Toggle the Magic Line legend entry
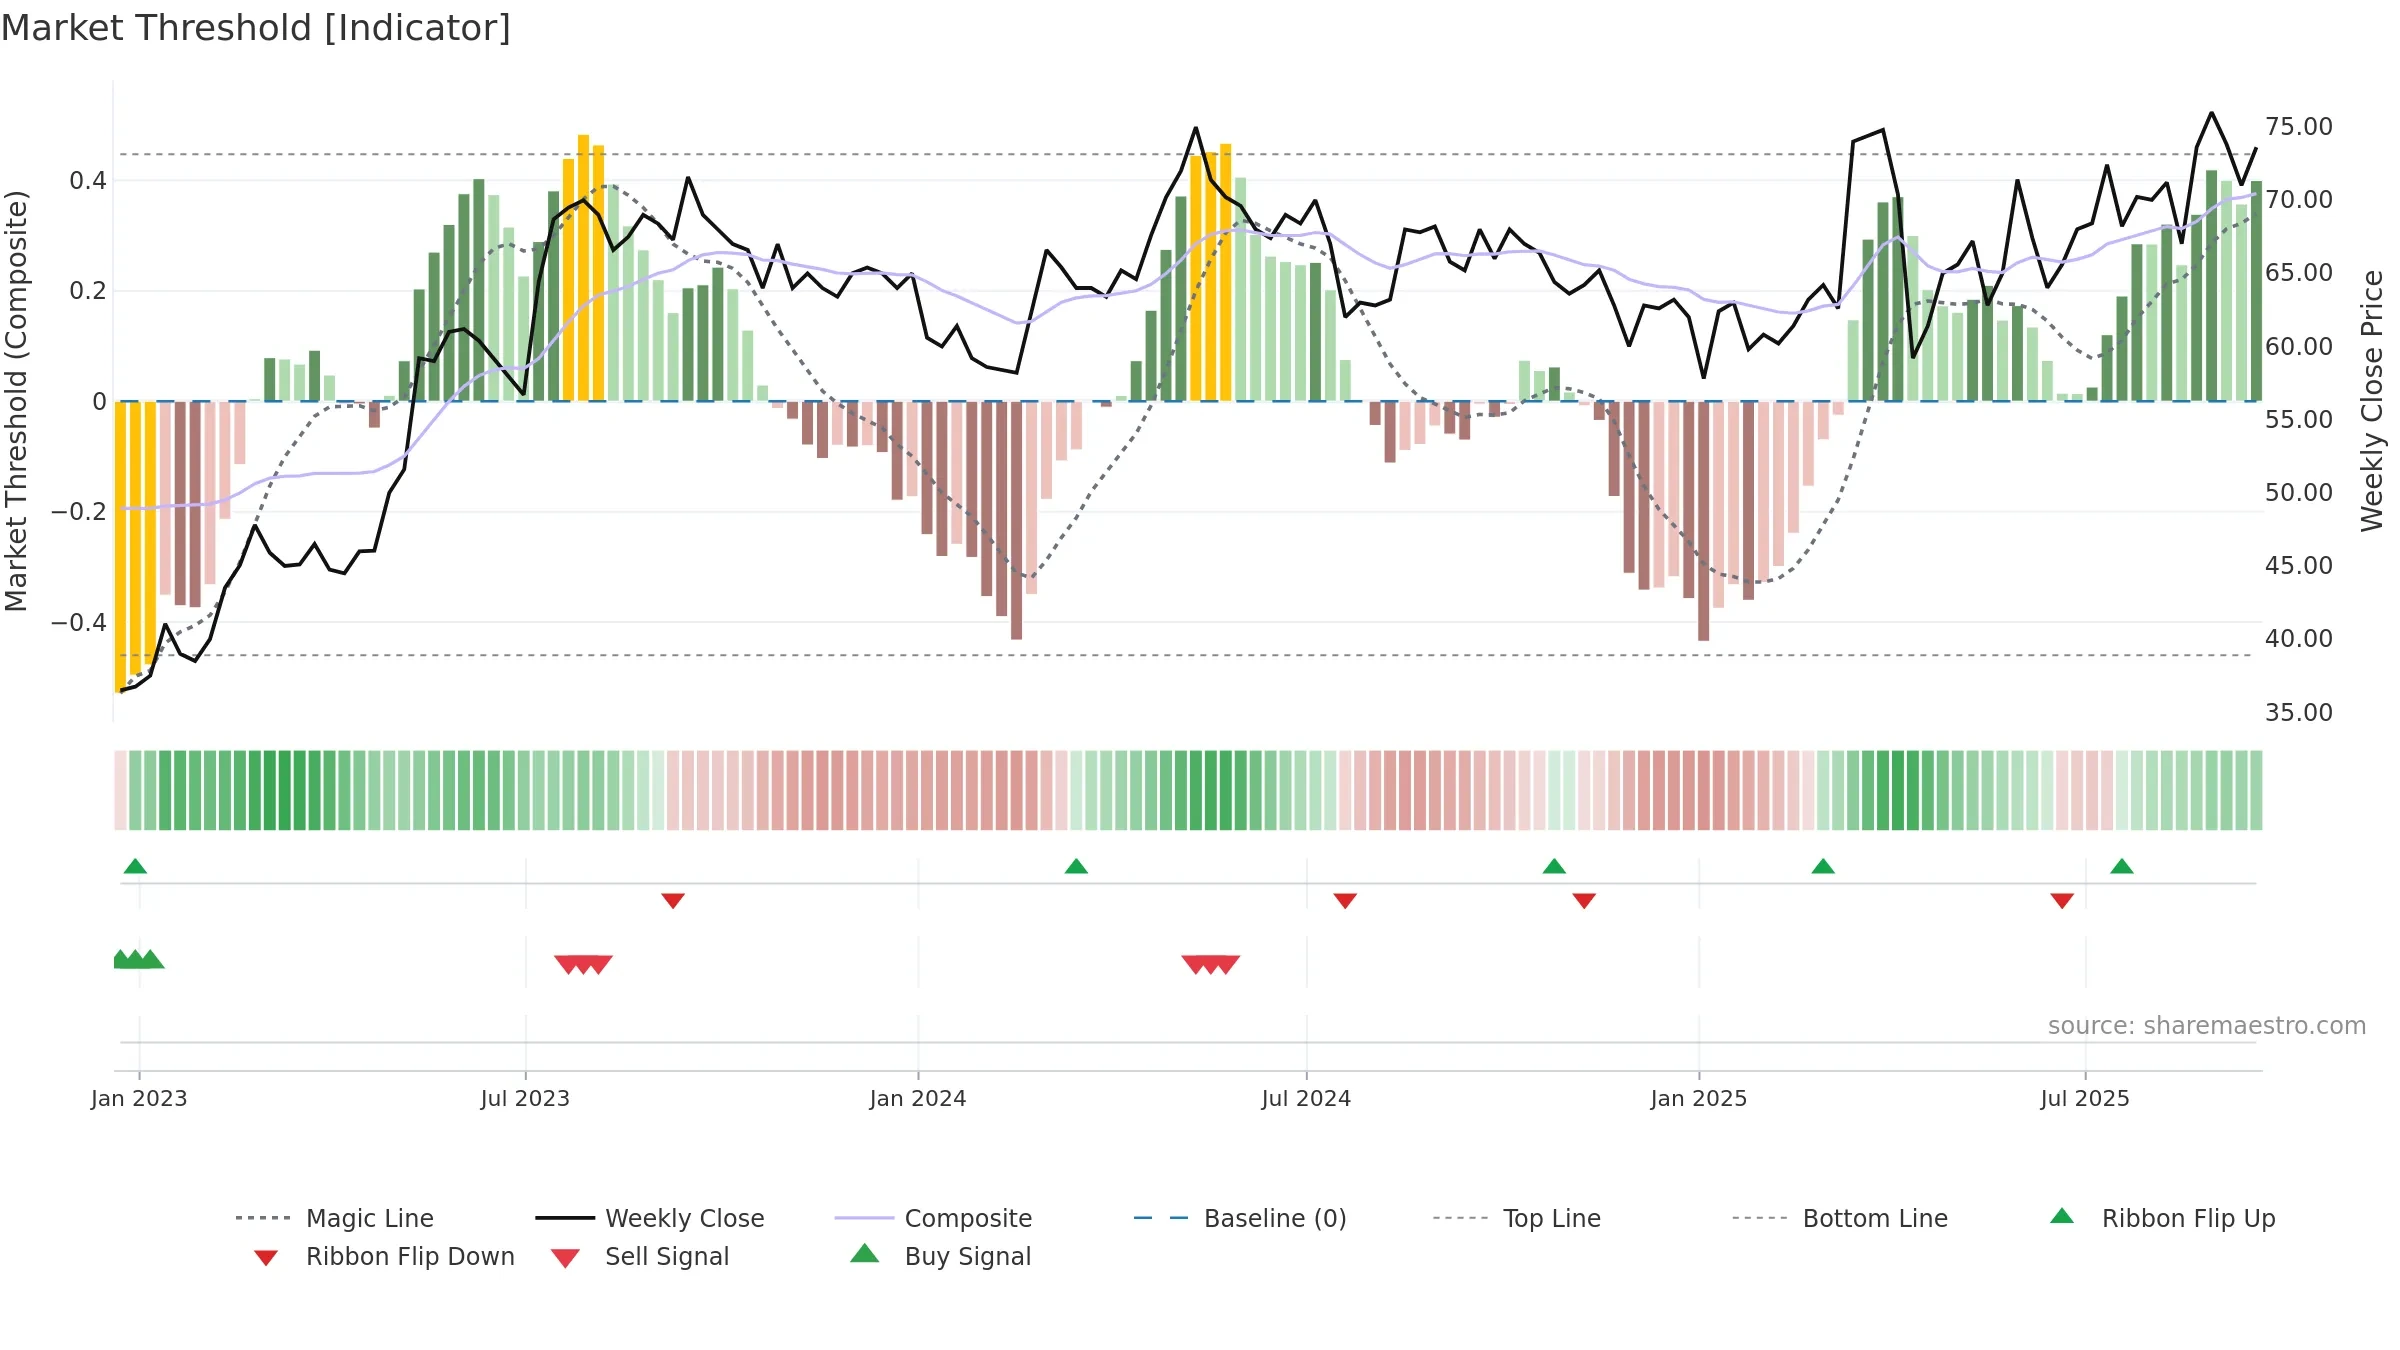 [x=334, y=1218]
